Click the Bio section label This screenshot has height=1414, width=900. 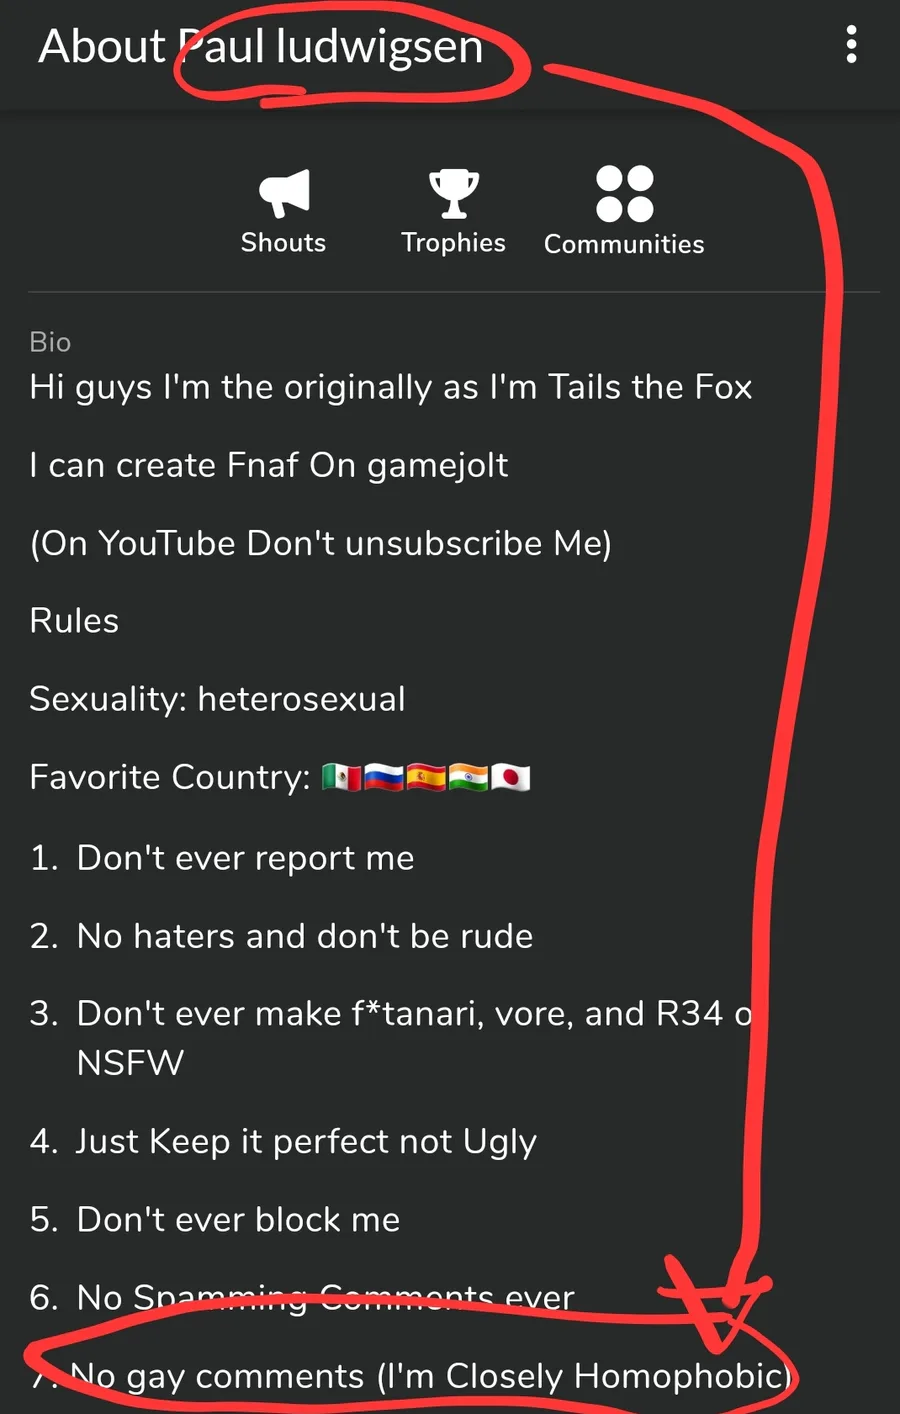point(50,342)
